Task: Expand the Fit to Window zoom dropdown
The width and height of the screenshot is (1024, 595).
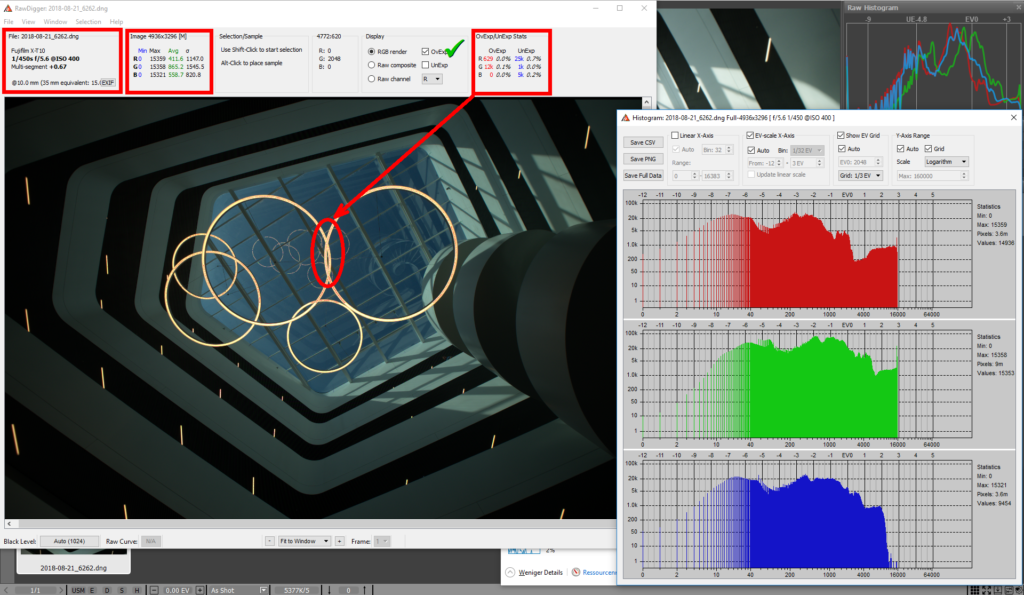Action: click(x=304, y=541)
